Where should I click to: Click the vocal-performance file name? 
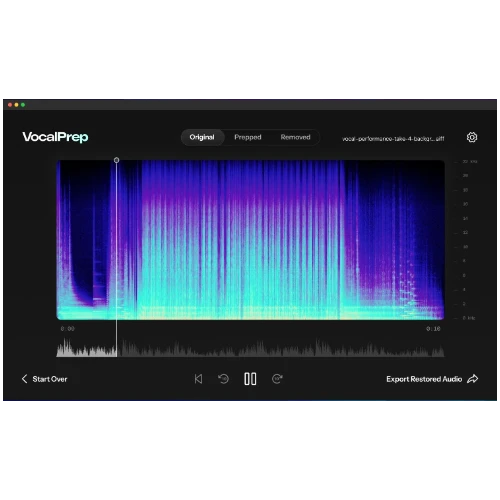[x=393, y=139]
